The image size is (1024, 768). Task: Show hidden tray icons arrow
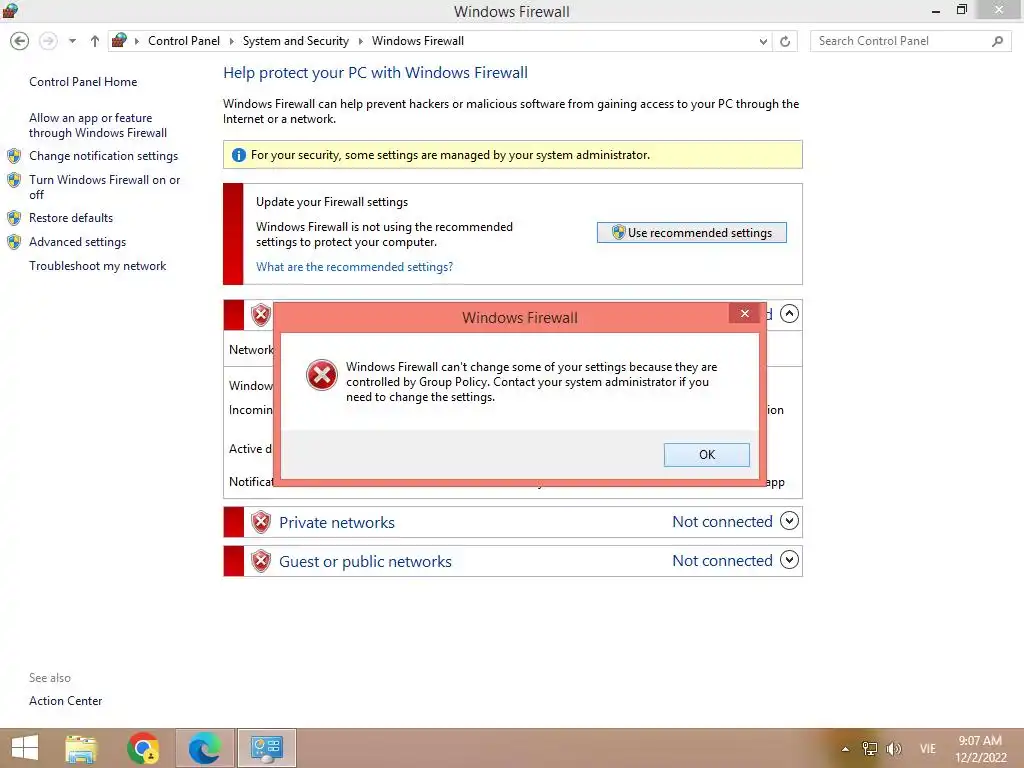845,749
